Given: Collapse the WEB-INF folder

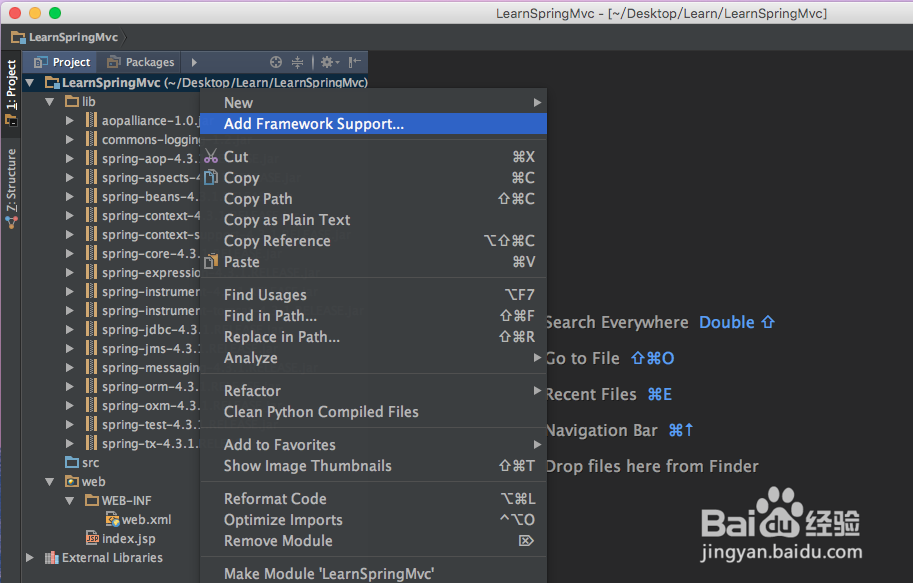Looking at the screenshot, I should point(70,500).
